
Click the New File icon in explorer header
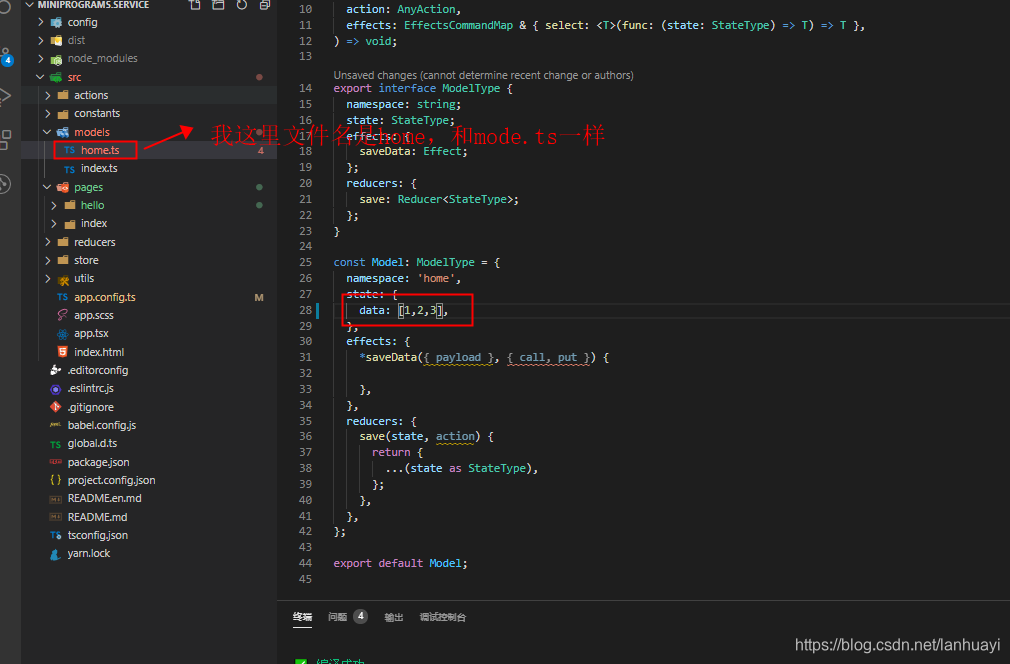coord(195,5)
